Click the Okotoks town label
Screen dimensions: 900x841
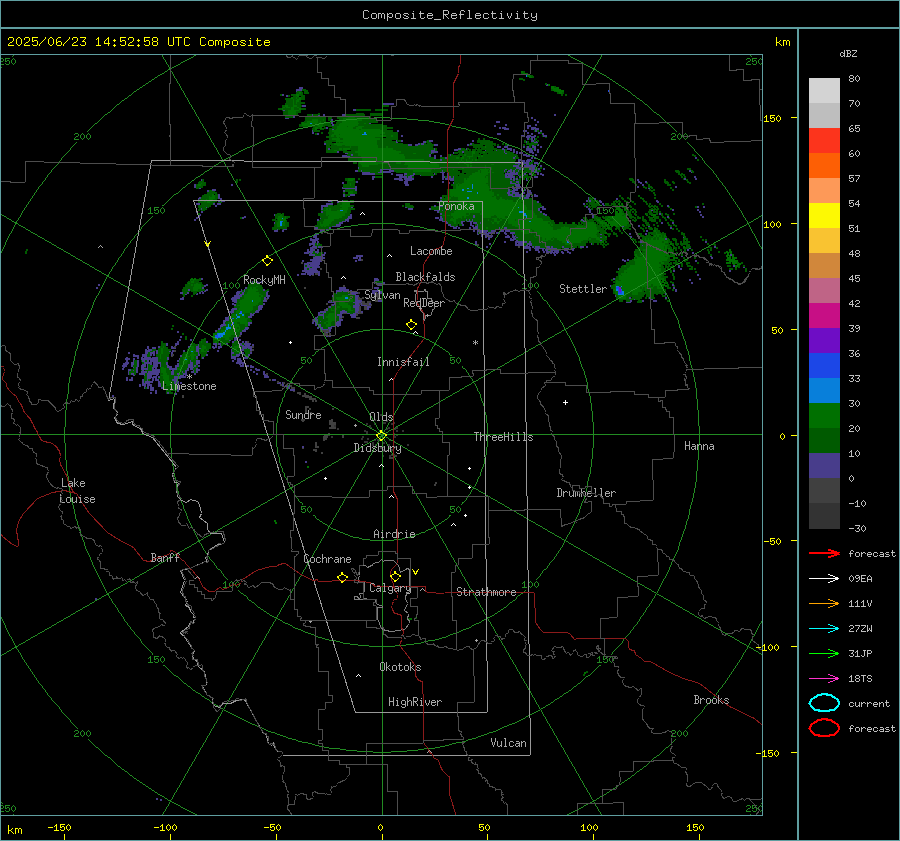[400, 667]
